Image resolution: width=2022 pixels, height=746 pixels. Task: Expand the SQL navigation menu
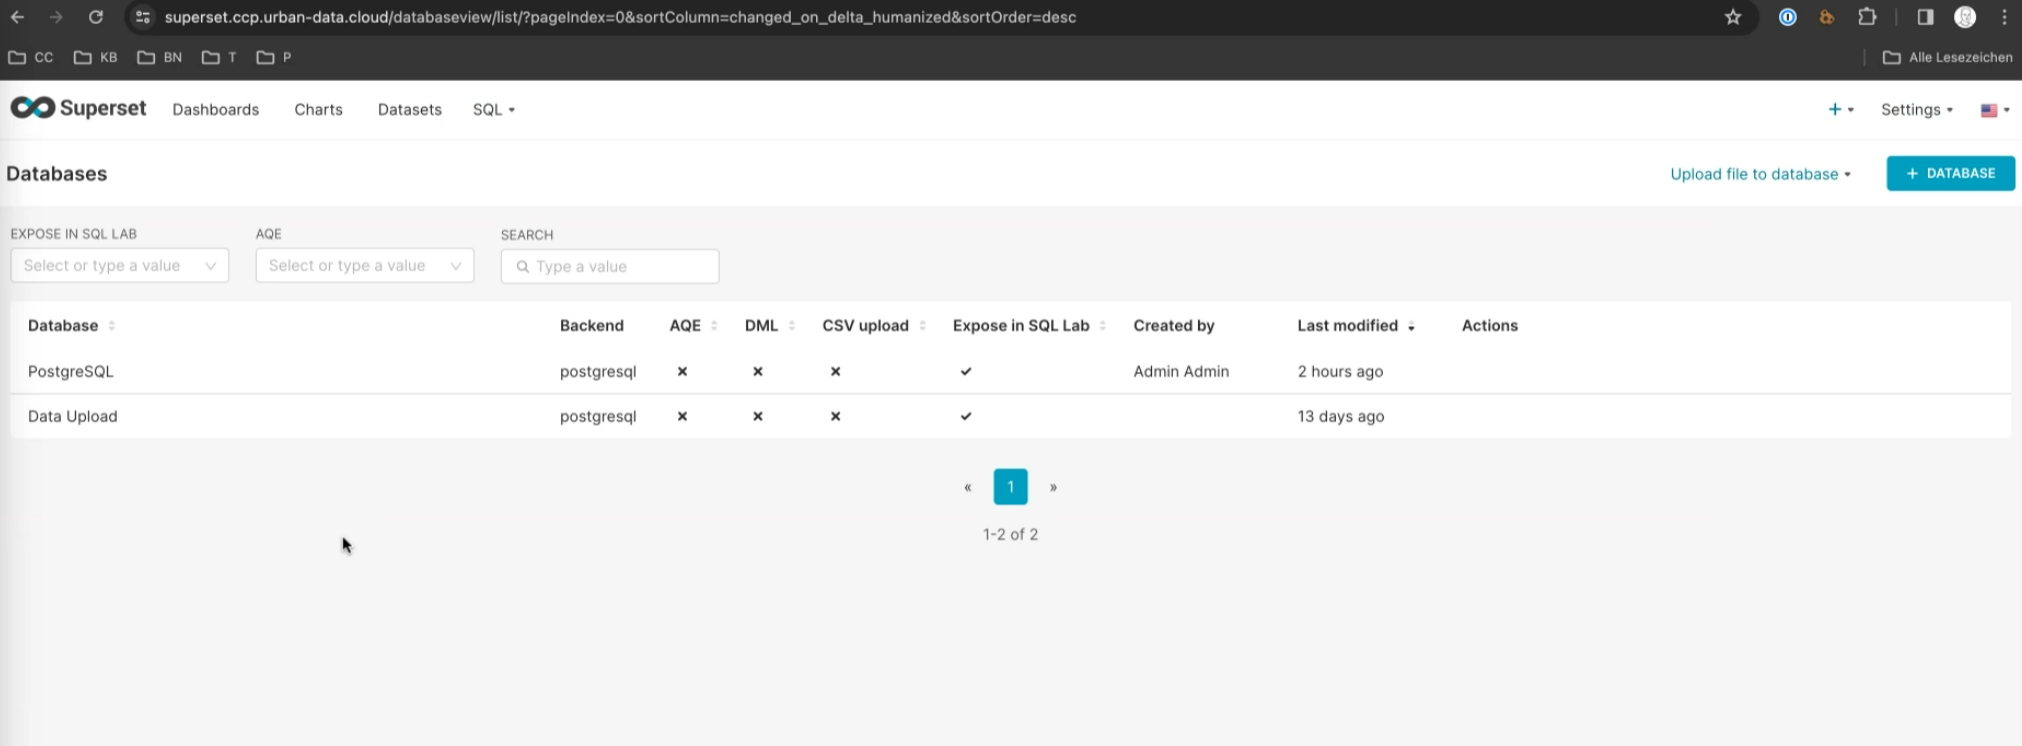(493, 110)
